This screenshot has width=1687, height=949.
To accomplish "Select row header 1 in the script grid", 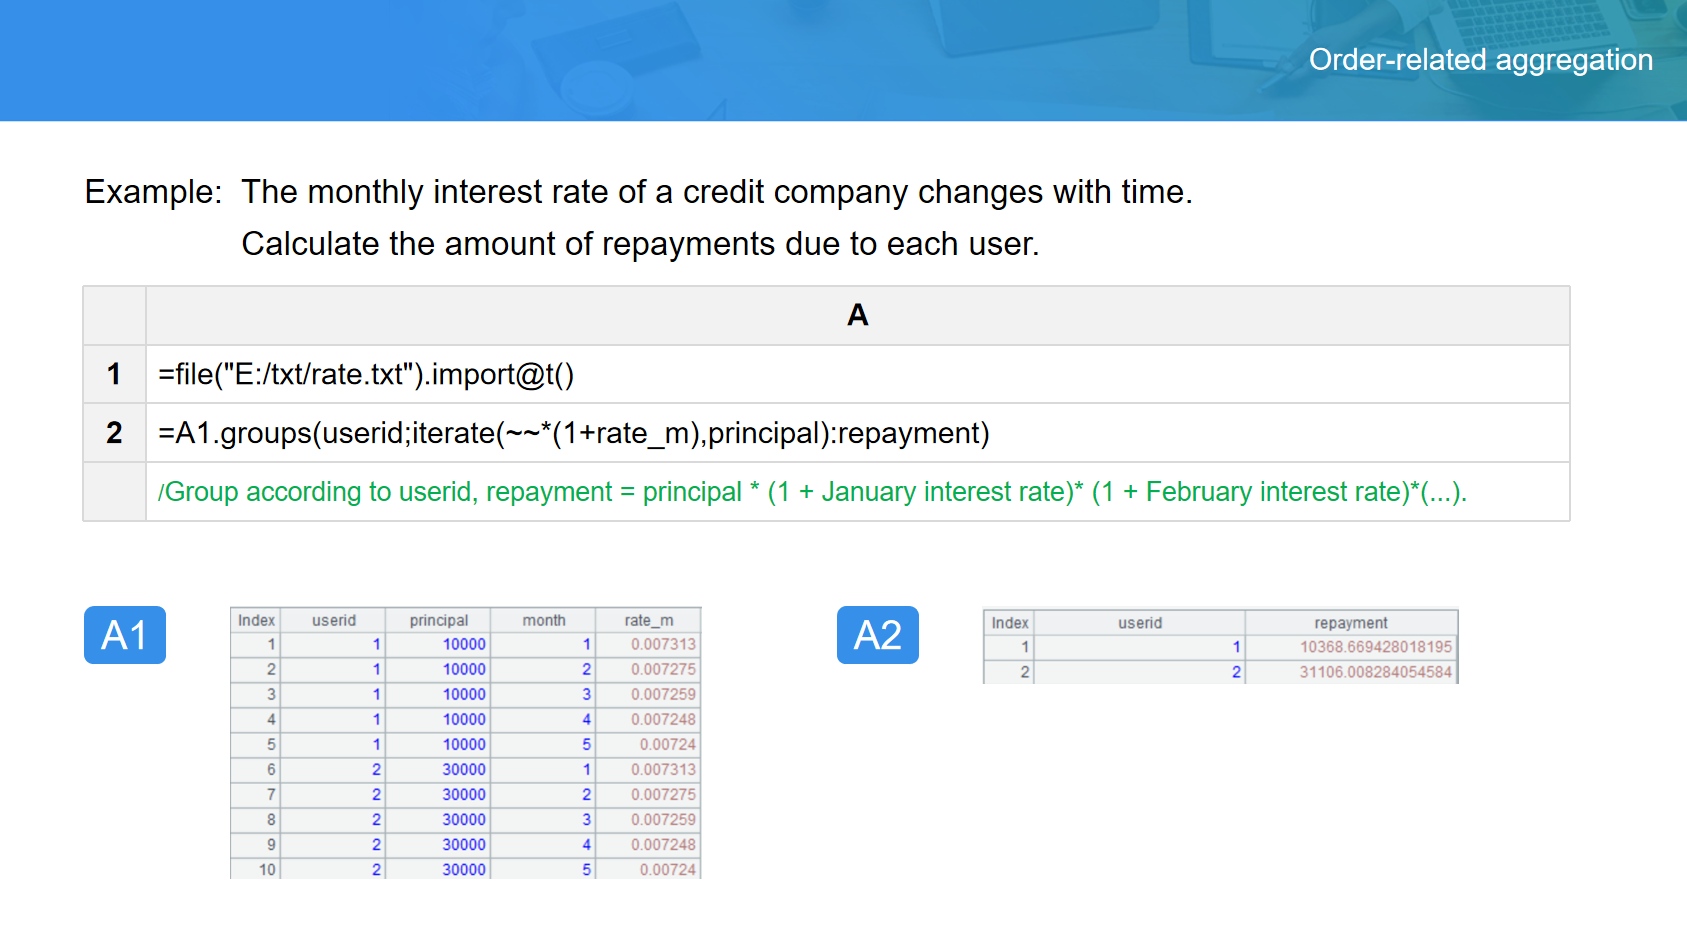I will [x=114, y=374].
